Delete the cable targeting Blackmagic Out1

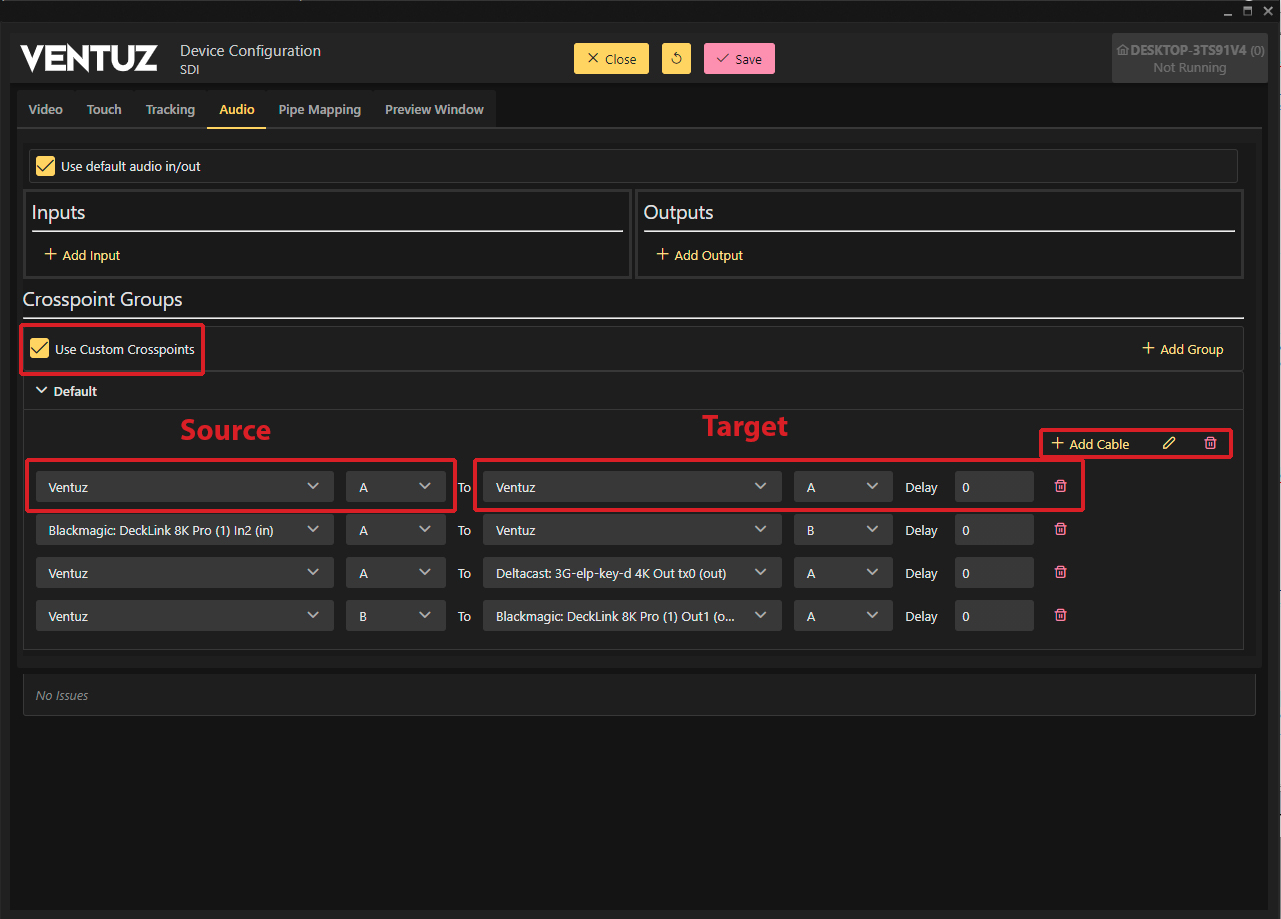(x=1060, y=616)
